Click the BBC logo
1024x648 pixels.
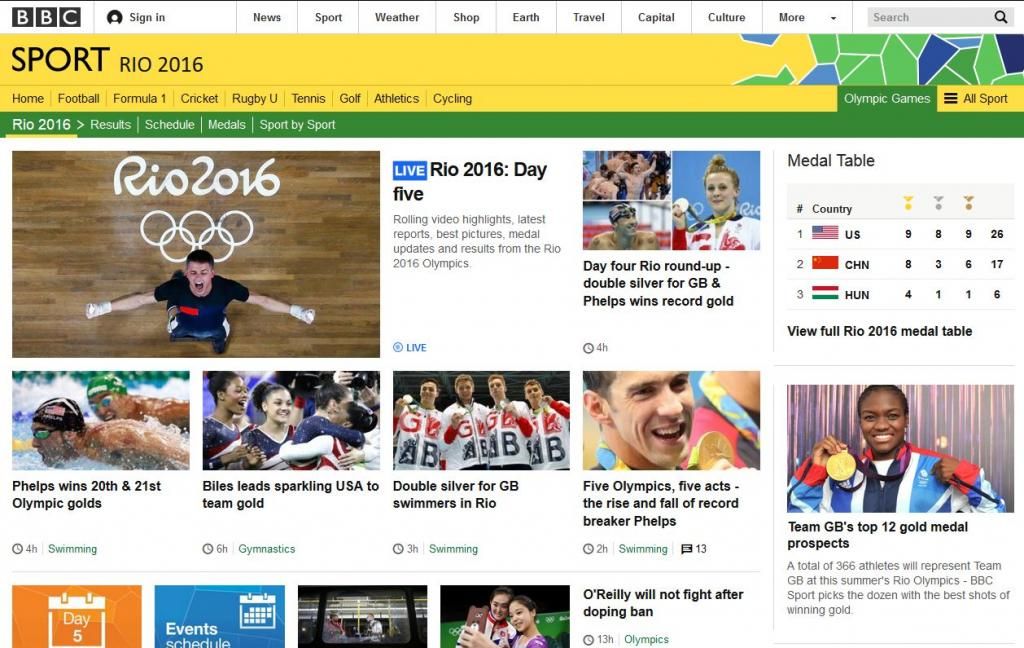(x=46, y=17)
